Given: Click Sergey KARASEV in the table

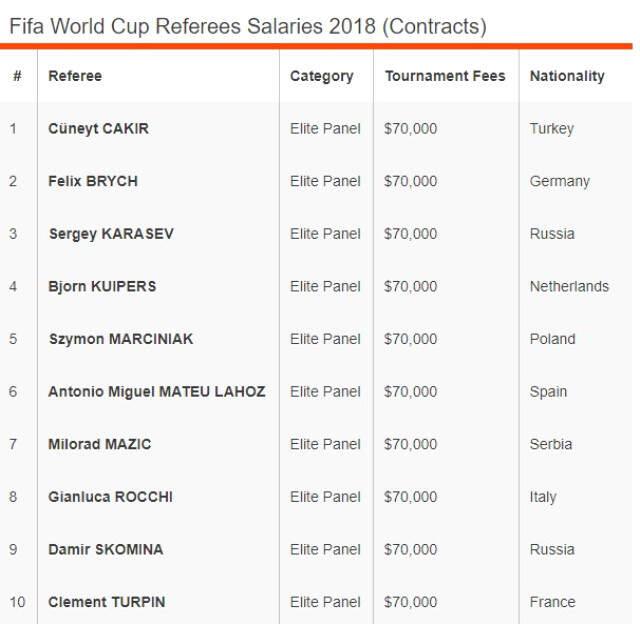Looking at the screenshot, I should point(111,234).
